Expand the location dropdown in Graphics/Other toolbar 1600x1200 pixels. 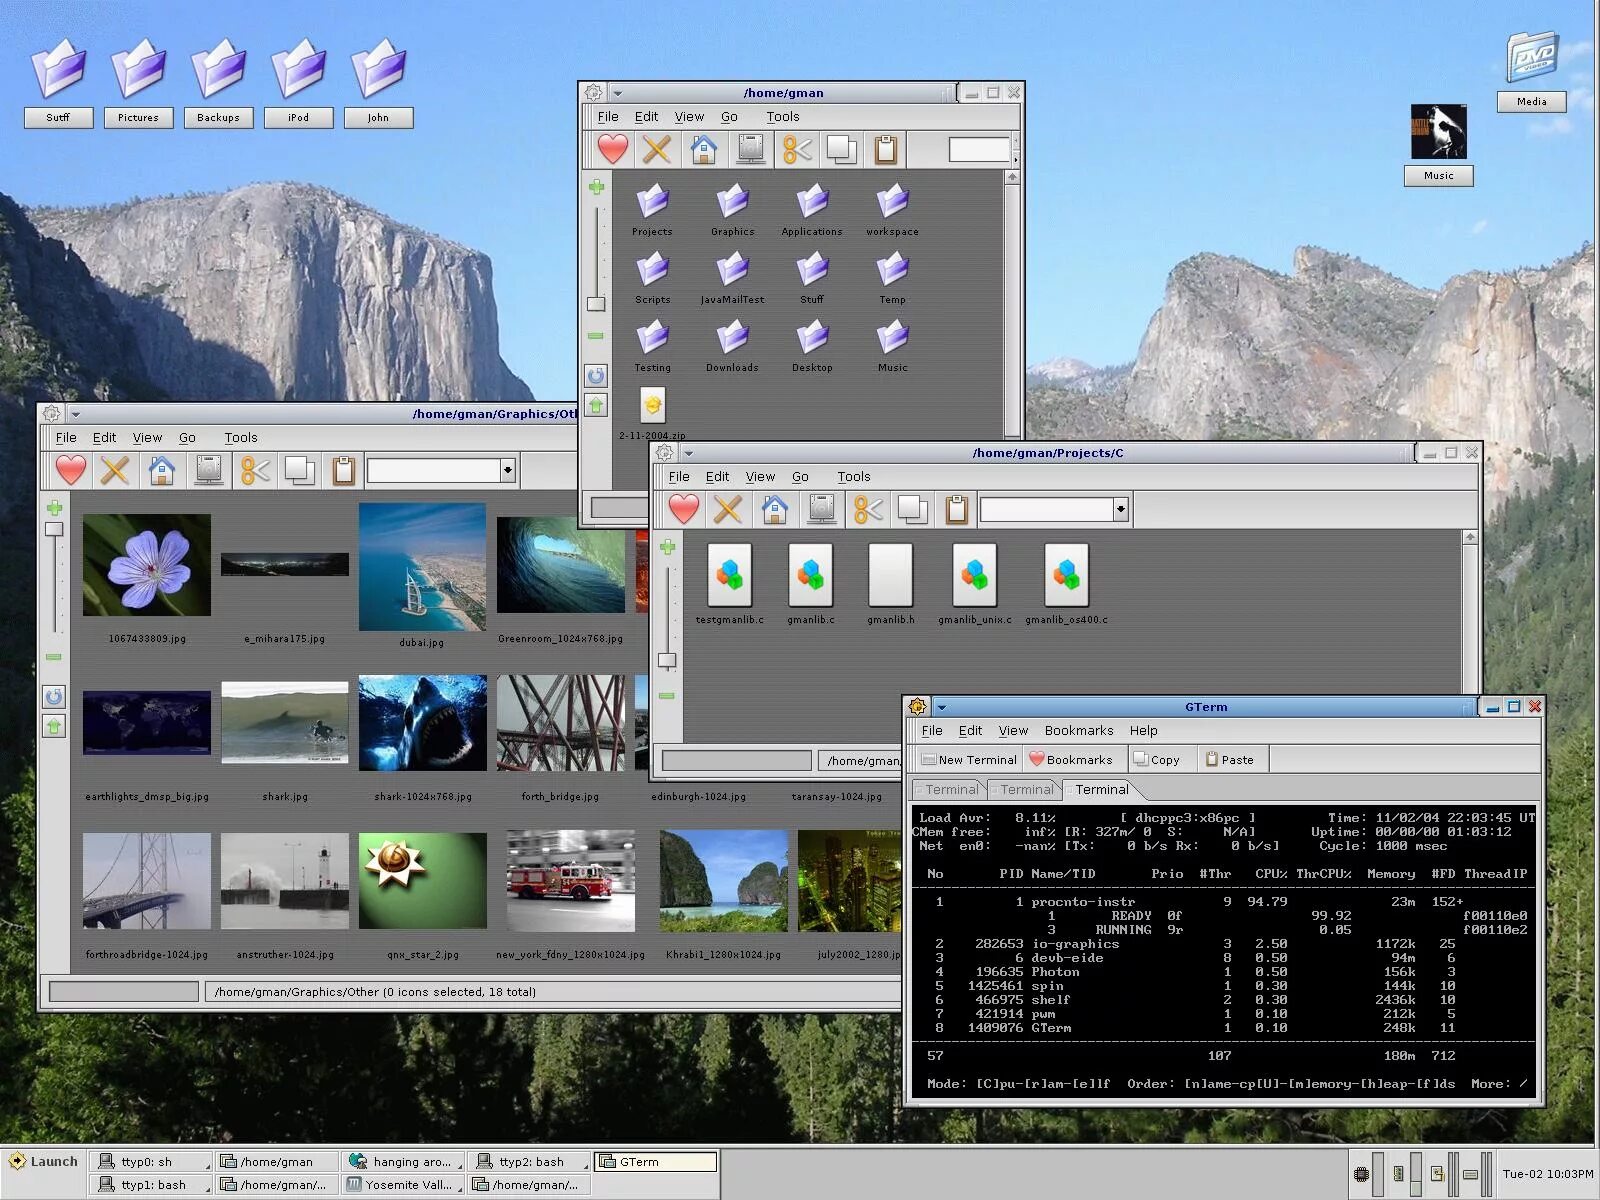tap(508, 470)
